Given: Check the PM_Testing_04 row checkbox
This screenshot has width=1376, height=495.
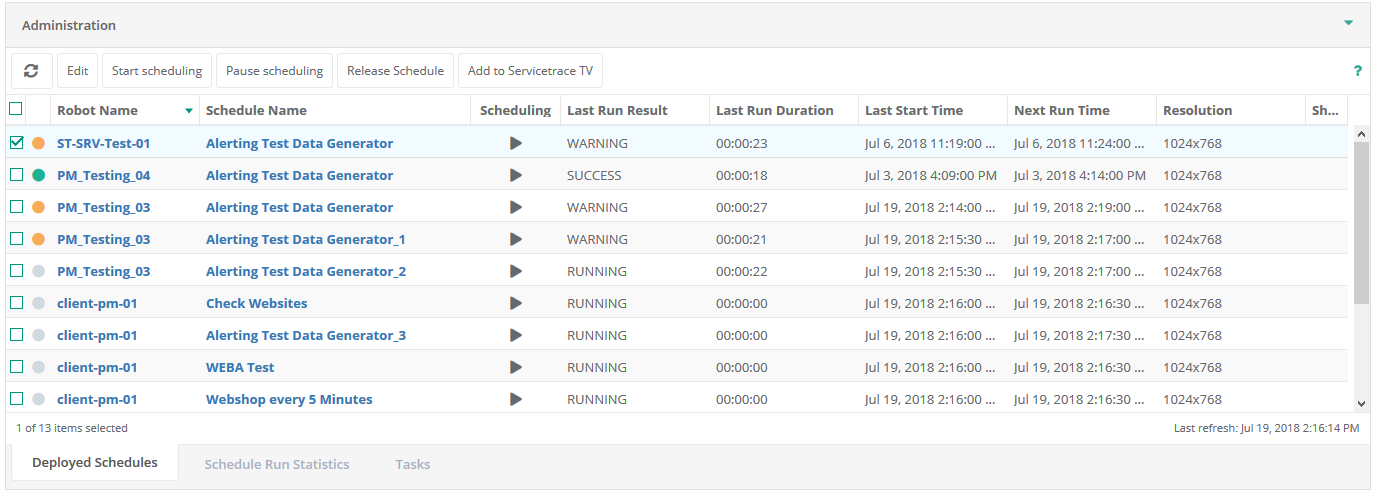Looking at the screenshot, I should click(16, 175).
